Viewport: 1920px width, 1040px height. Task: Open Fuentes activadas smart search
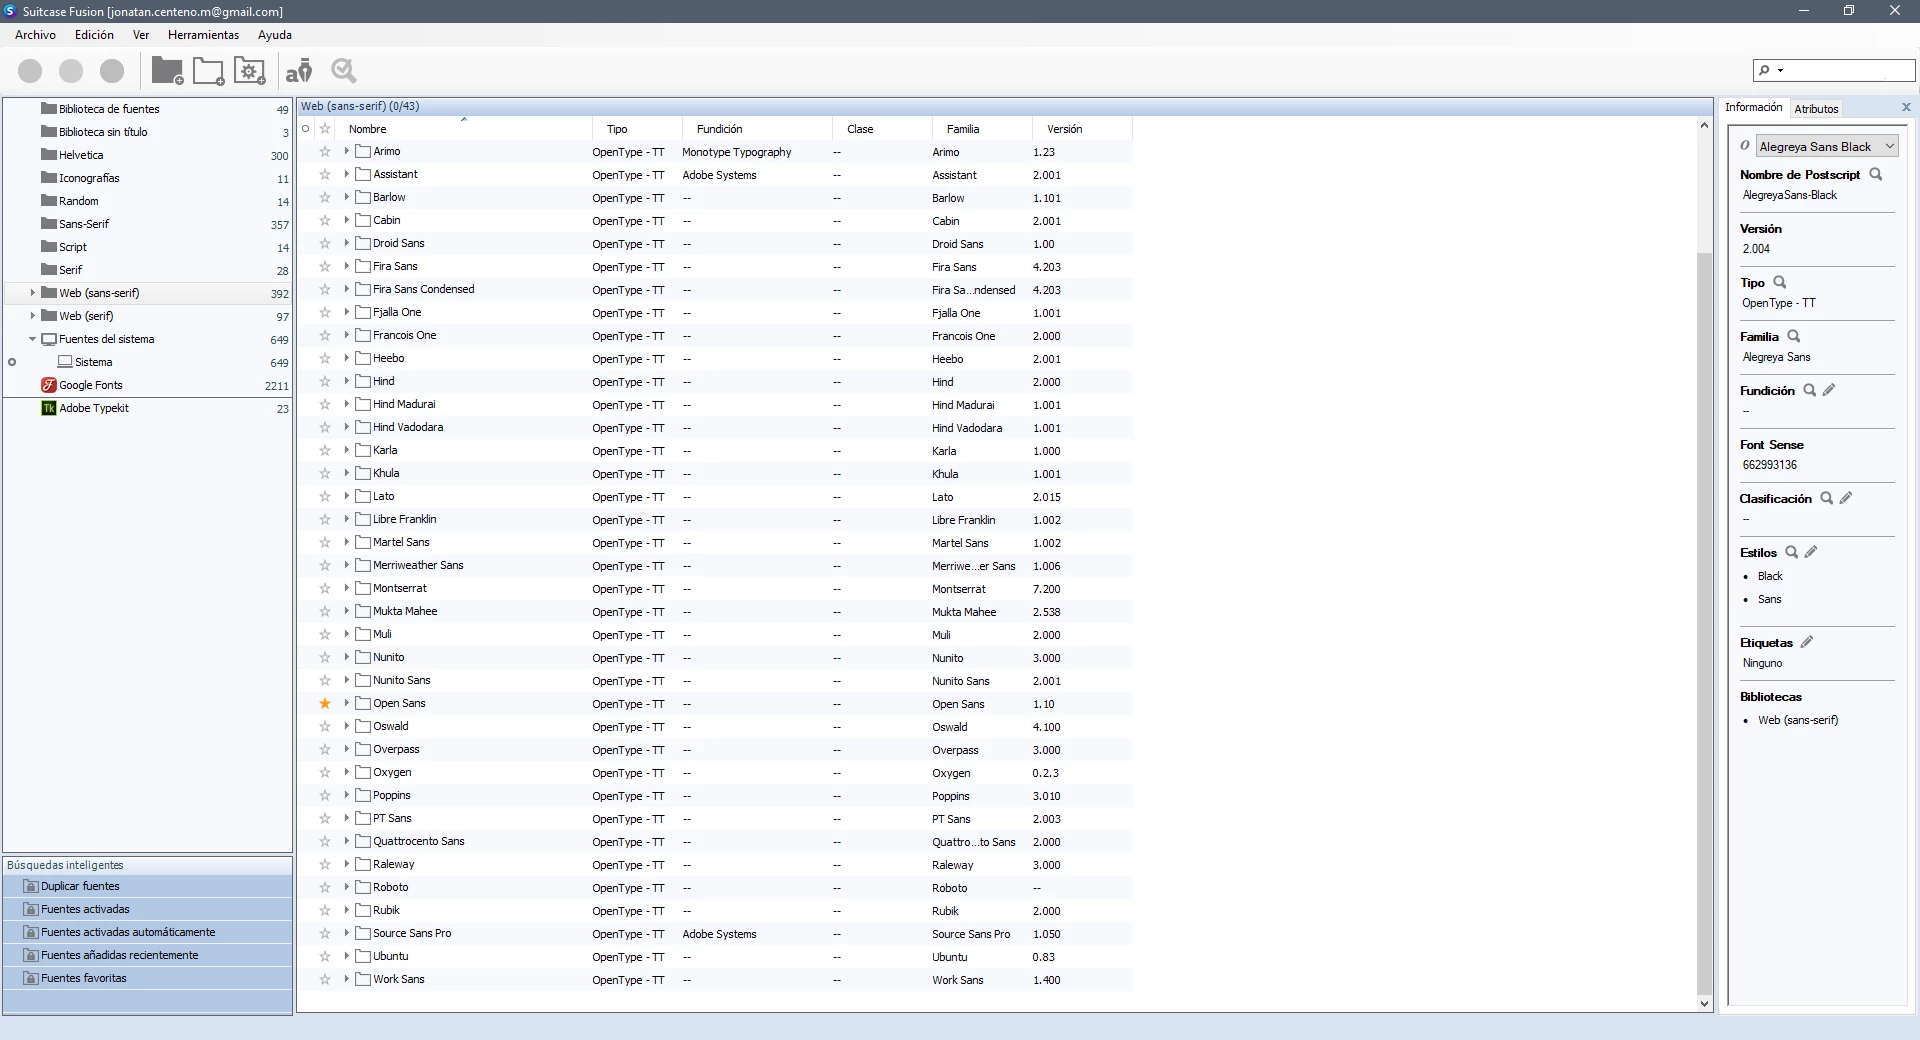click(148, 909)
